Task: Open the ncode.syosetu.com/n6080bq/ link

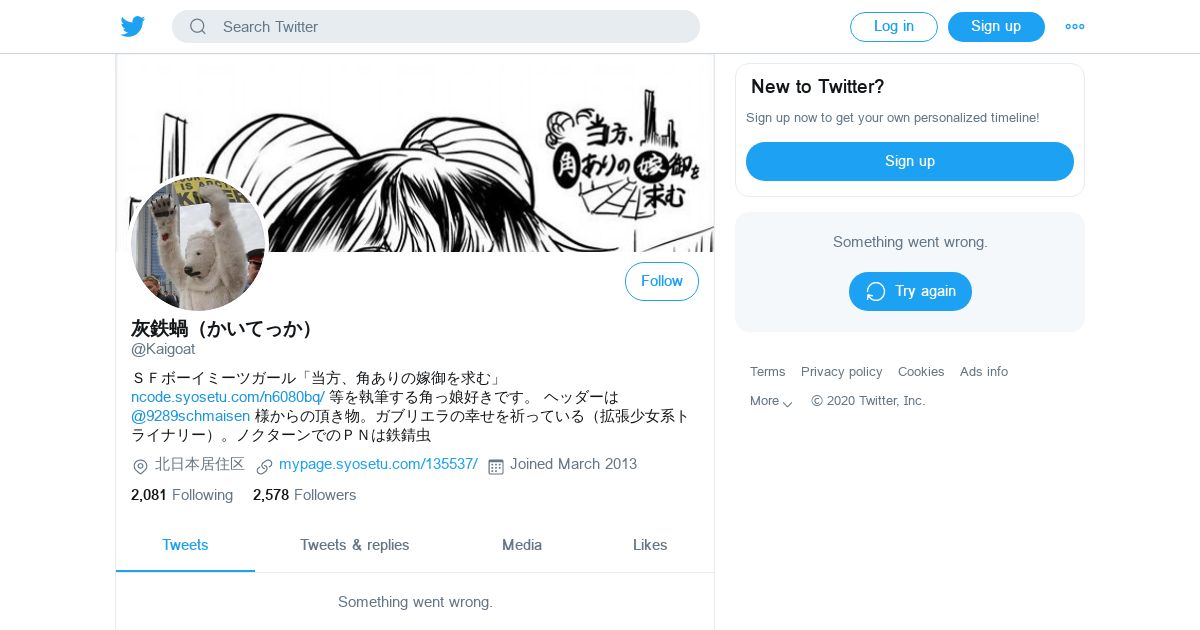Action: click(228, 396)
